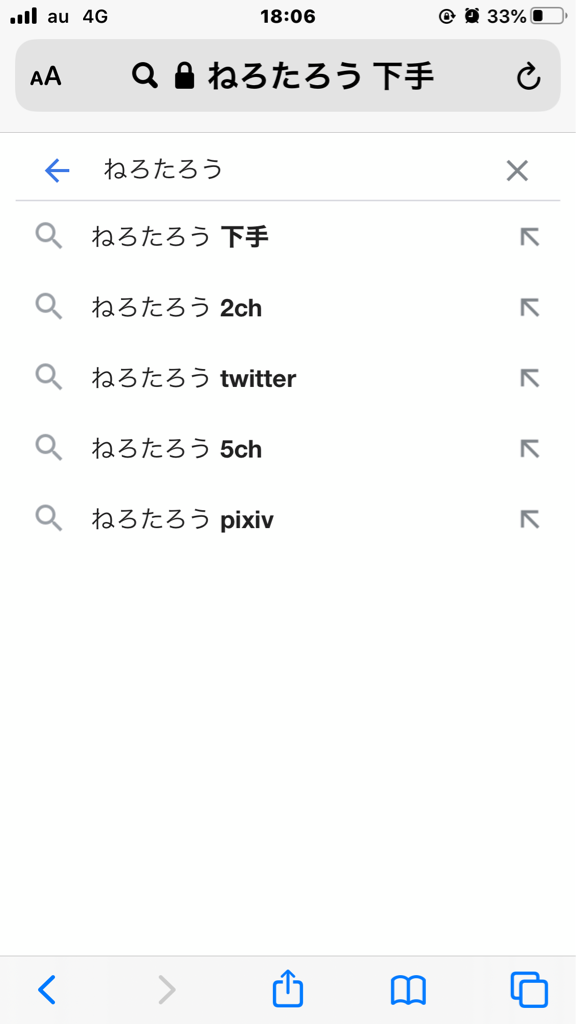Clear the search field with the X
Viewport: 576px width, 1024px height.
pos(517,170)
